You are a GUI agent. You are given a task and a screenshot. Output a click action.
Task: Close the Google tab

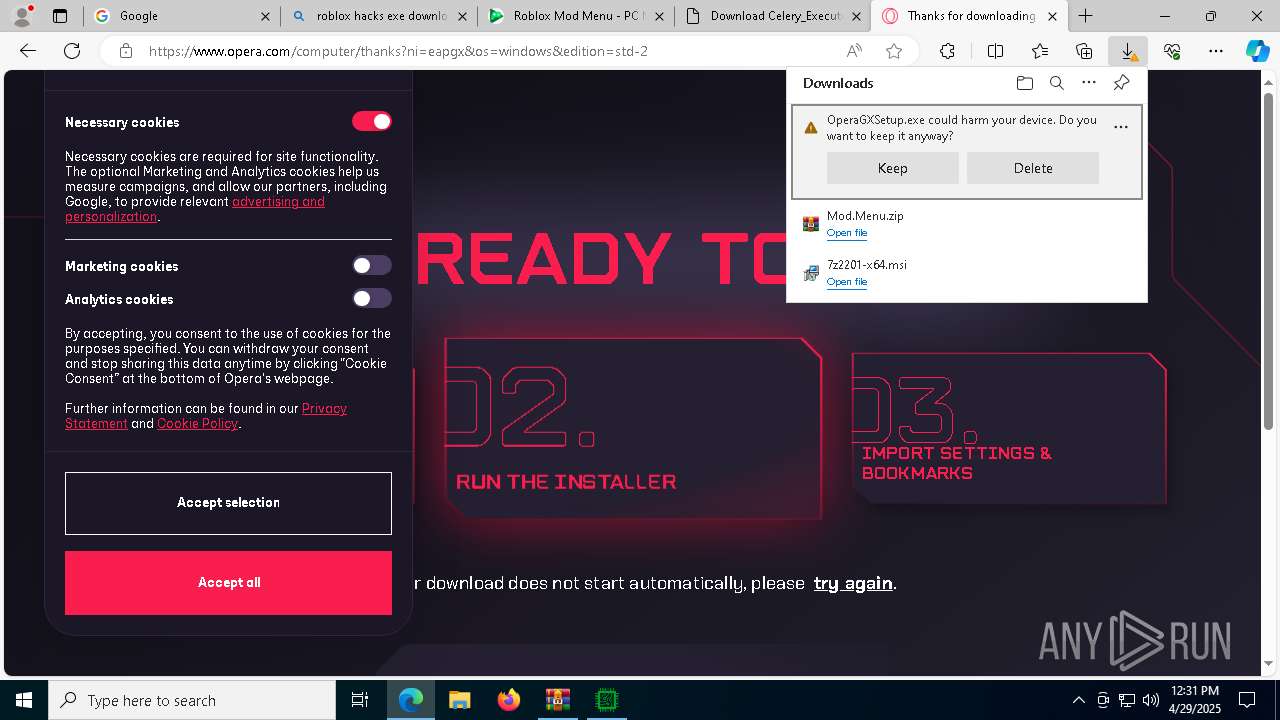(265, 16)
